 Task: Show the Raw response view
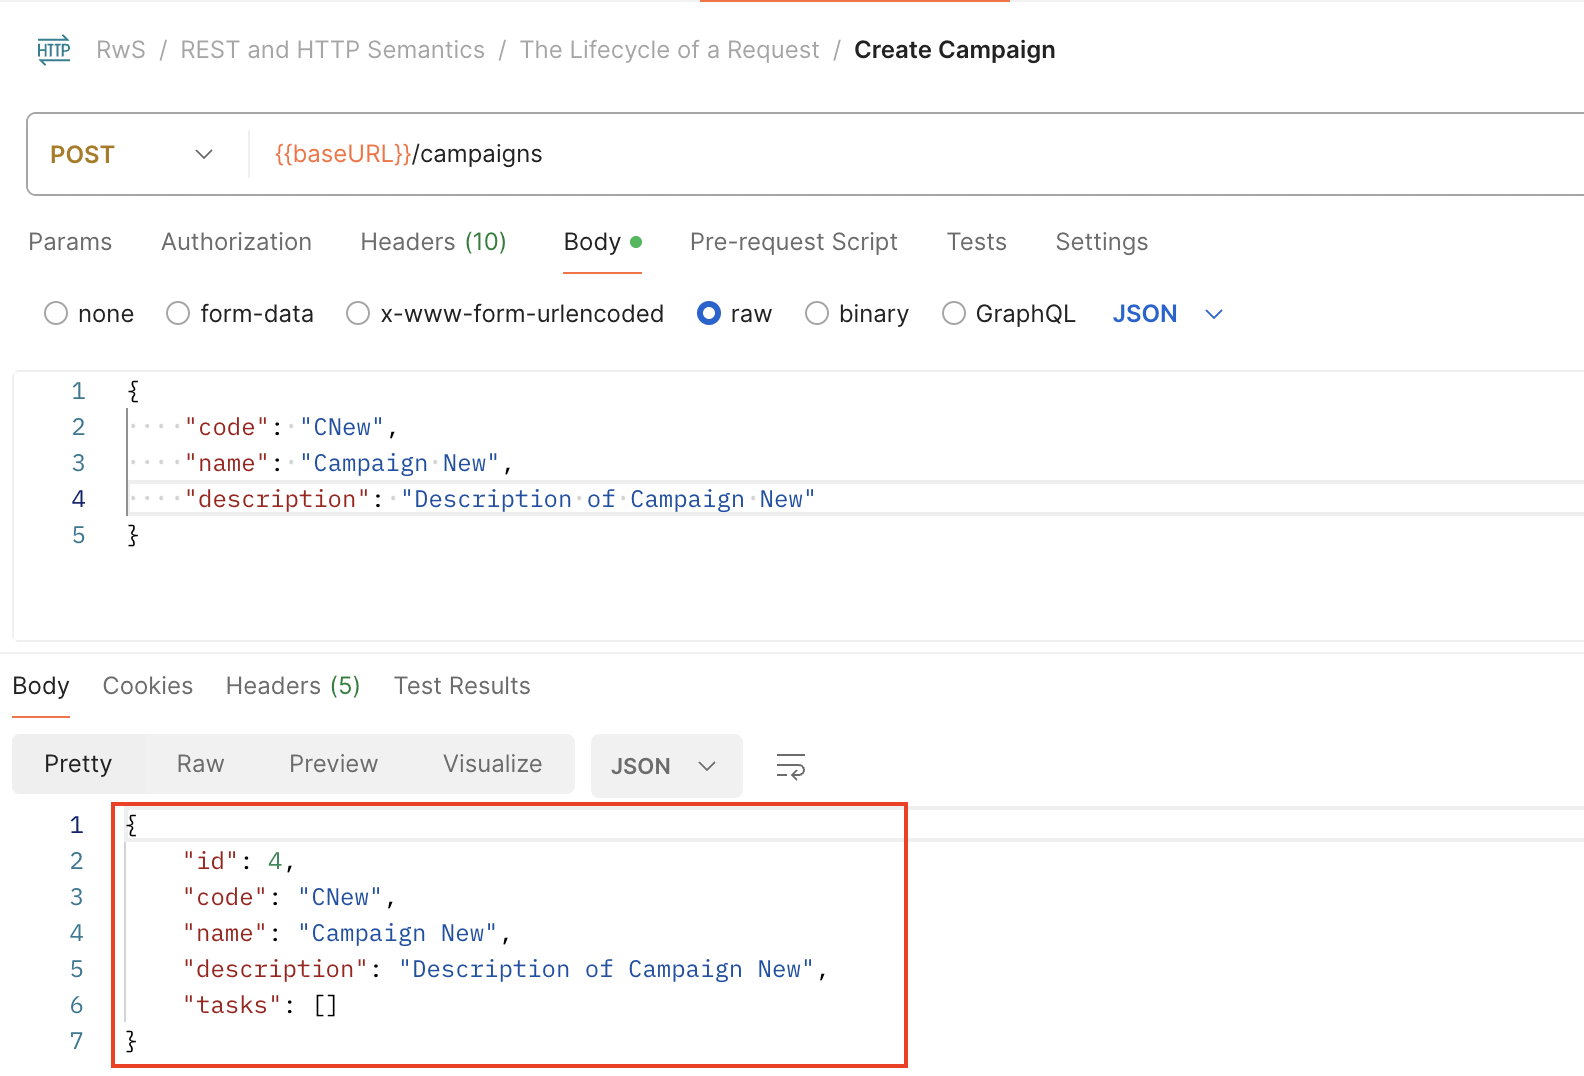200,764
